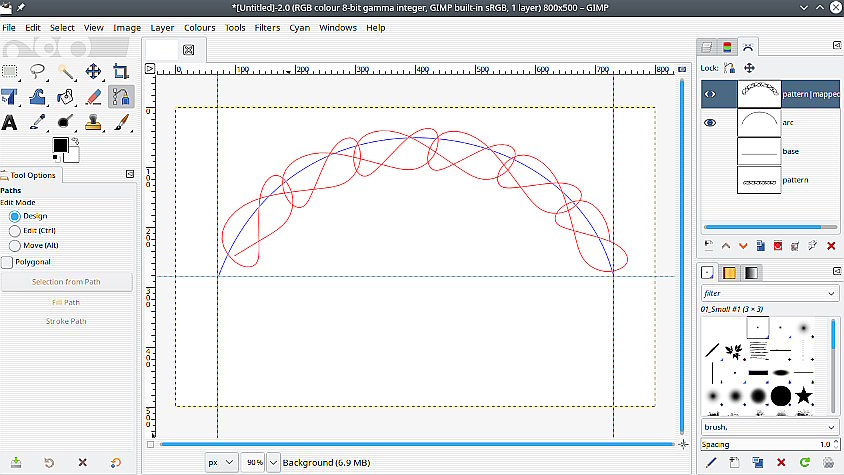Image resolution: width=844 pixels, height=475 pixels.
Task: Switch to the Channels tab
Action: point(727,46)
